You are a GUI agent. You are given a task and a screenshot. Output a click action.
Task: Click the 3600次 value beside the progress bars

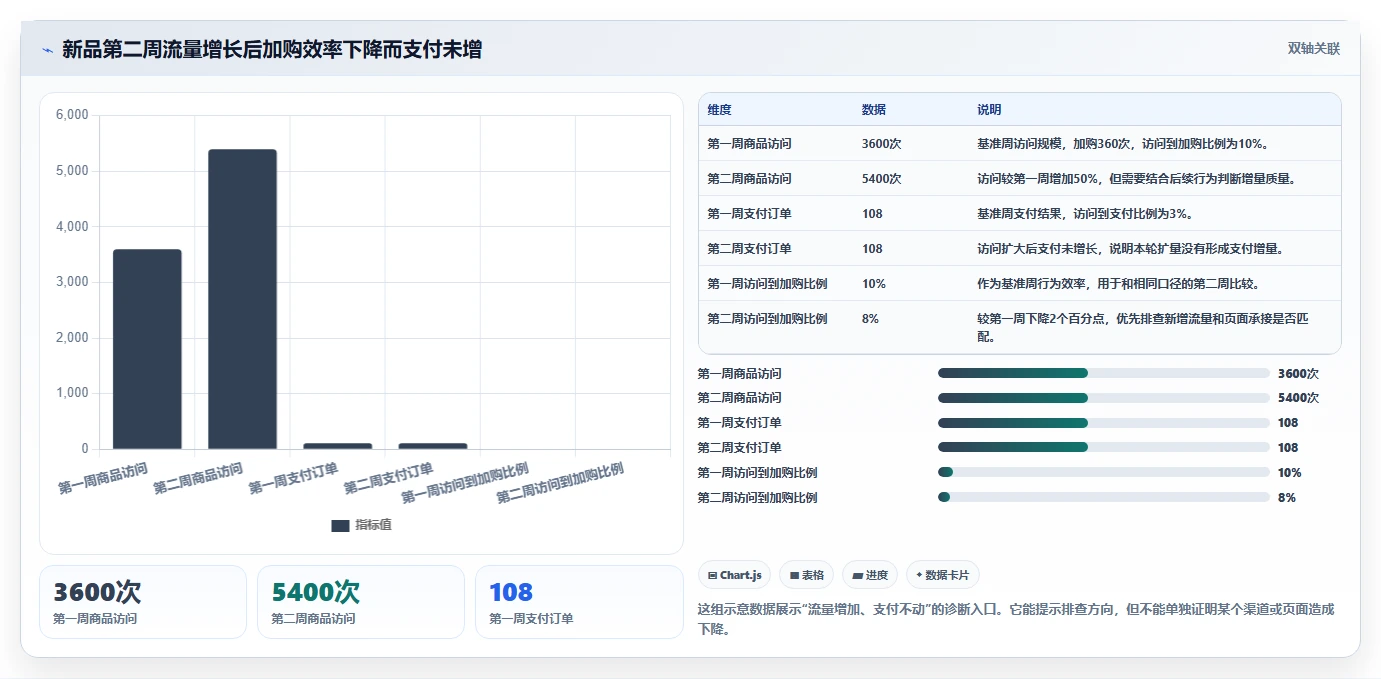click(x=1298, y=373)
